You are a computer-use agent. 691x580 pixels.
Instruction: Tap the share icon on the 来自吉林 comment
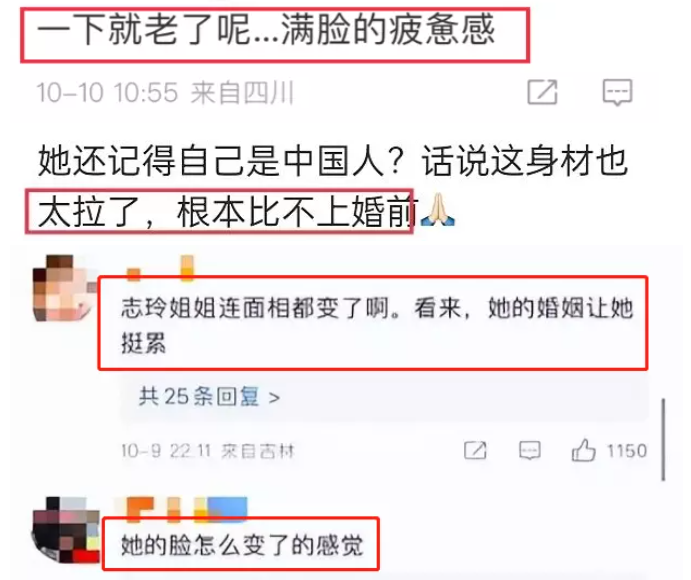[475, 451]
